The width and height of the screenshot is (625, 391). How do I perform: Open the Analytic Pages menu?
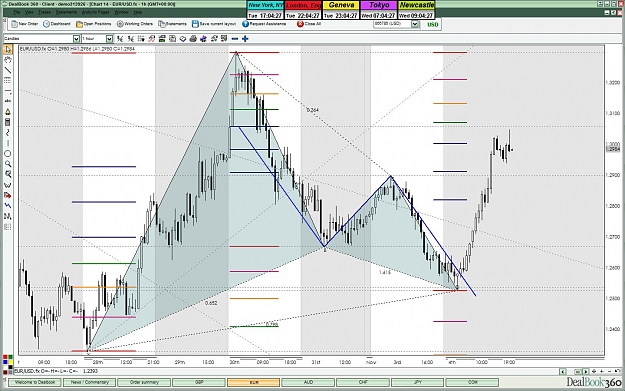coord(95,12)
